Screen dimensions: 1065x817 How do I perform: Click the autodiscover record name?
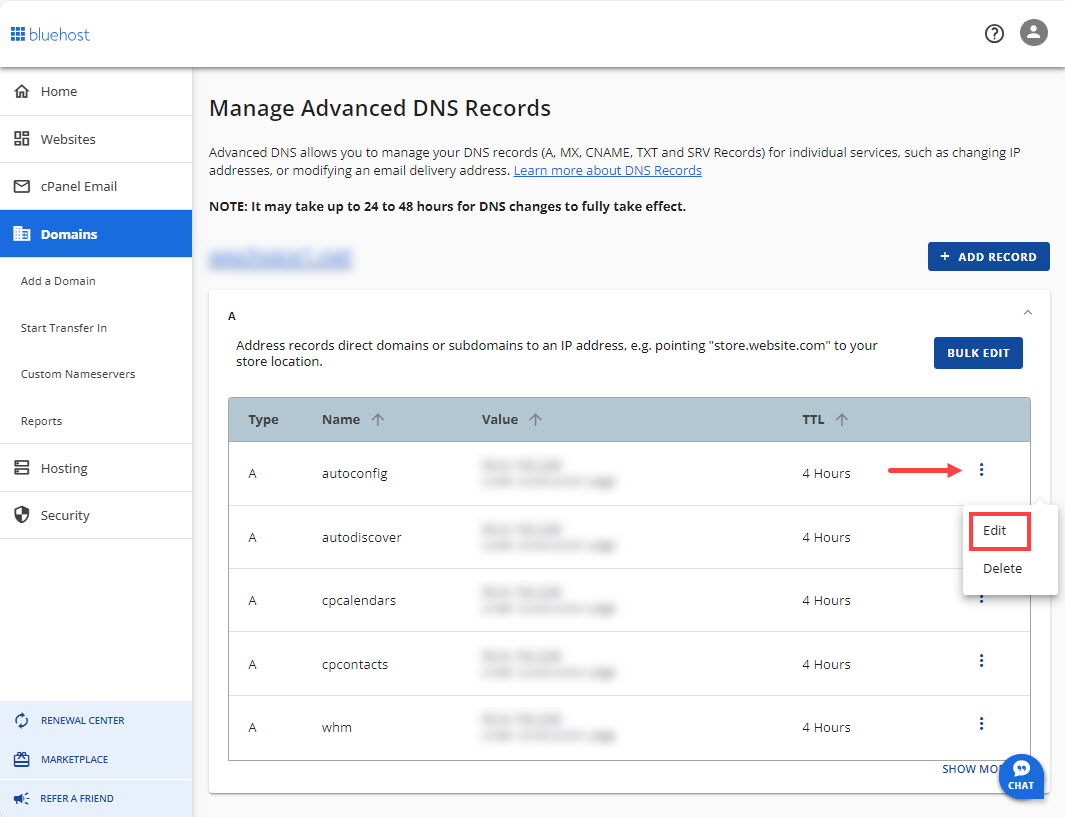pyautogui.click(x=361, y=537)
